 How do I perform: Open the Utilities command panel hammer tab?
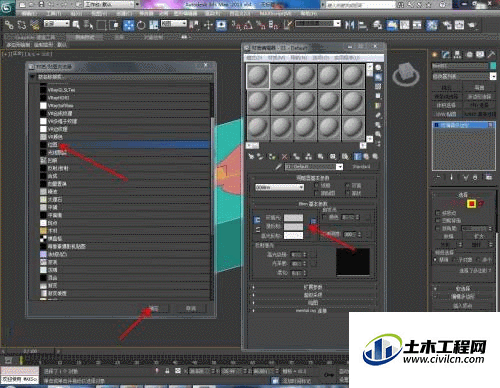point(491,54)
